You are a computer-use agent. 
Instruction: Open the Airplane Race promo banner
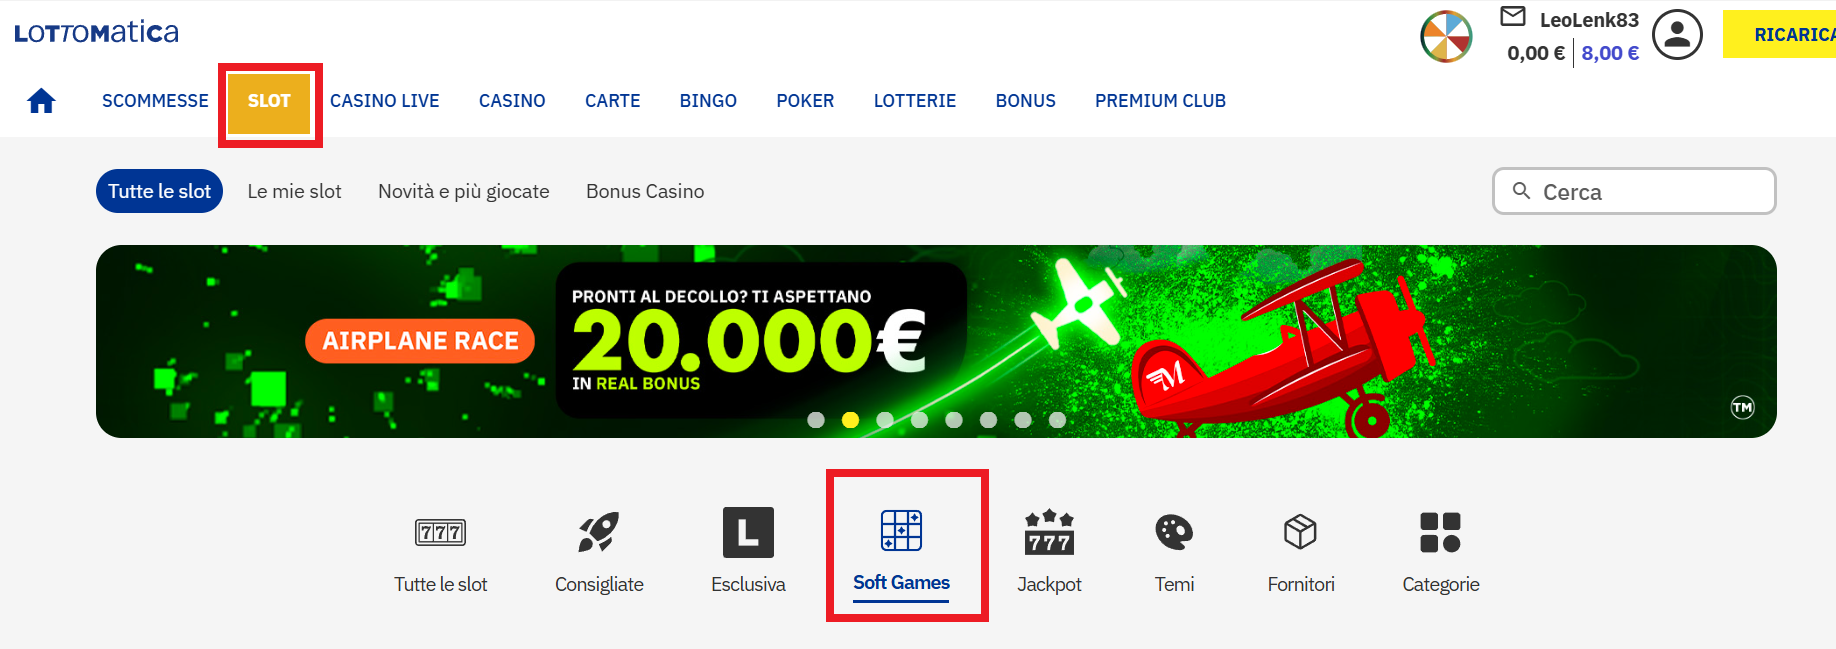coord(936,341)
